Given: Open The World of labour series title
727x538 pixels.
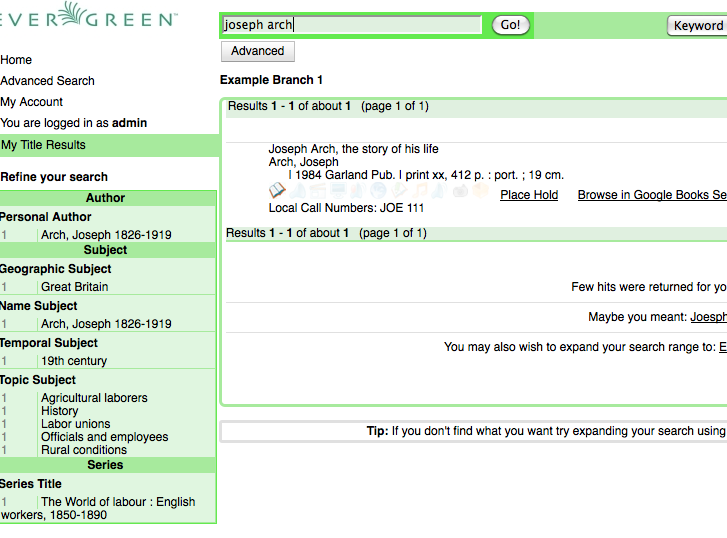Looking at the screenshot, I should pos(117,502).
